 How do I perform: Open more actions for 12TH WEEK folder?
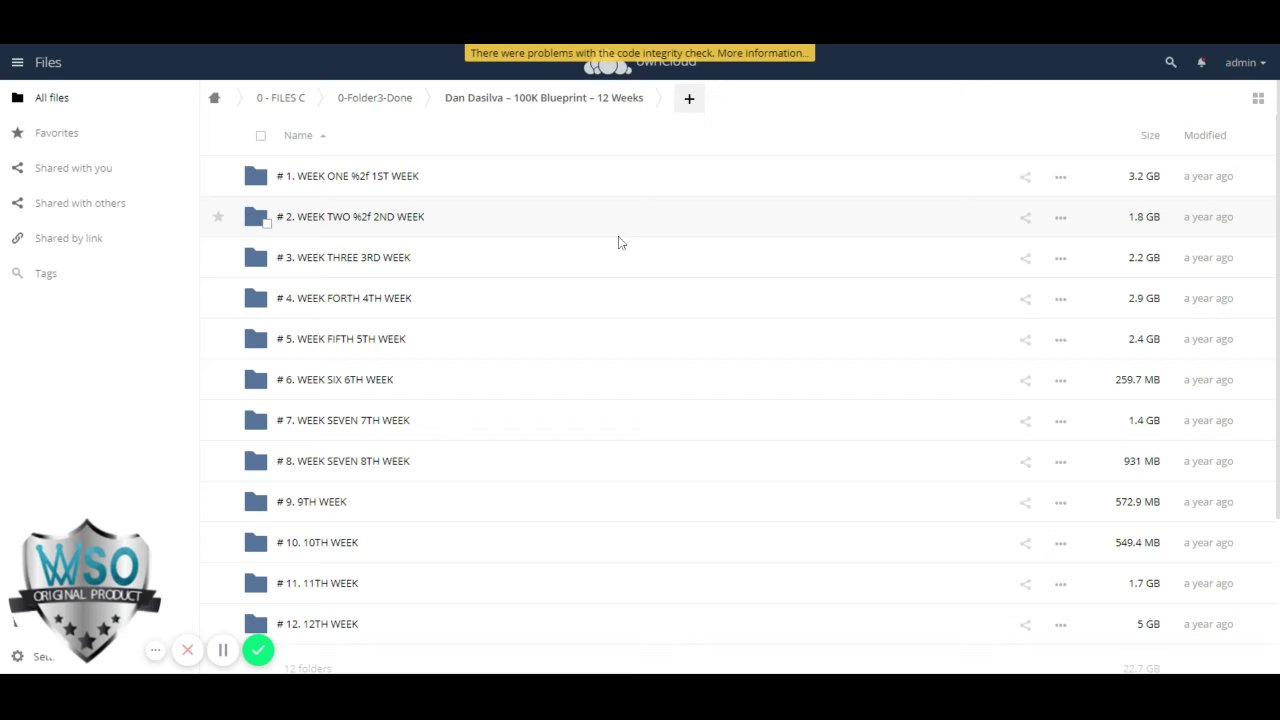(x=1060, y=625)
